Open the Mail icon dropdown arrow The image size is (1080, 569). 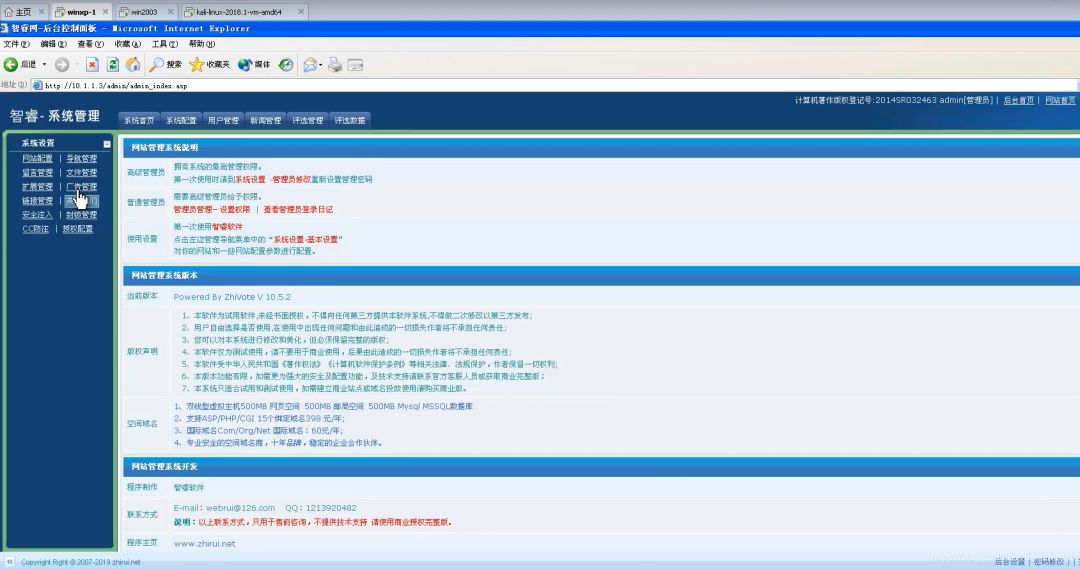tap(320, 65)
